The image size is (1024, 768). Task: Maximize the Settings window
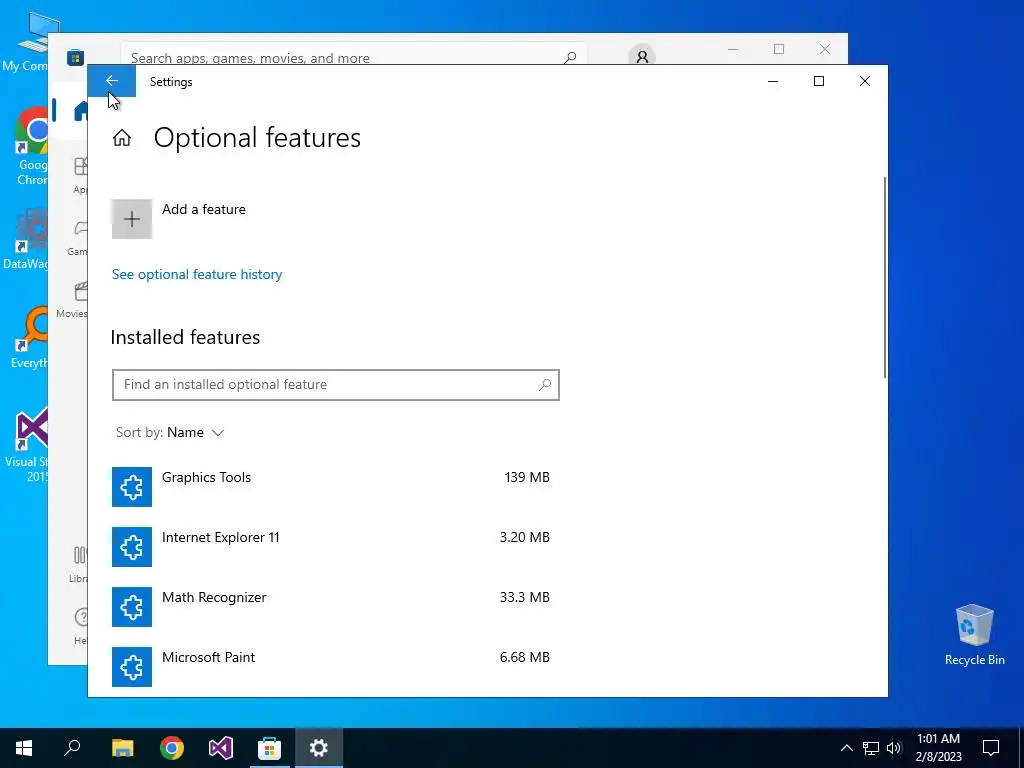pos(819,81)
